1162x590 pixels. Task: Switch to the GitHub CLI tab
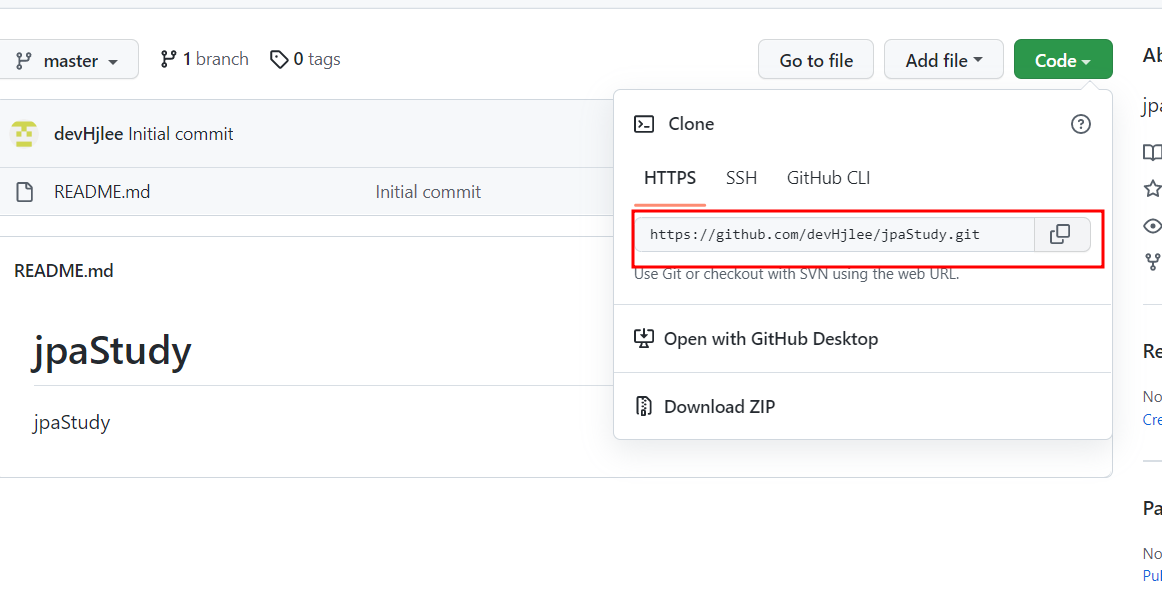[829, 178]
